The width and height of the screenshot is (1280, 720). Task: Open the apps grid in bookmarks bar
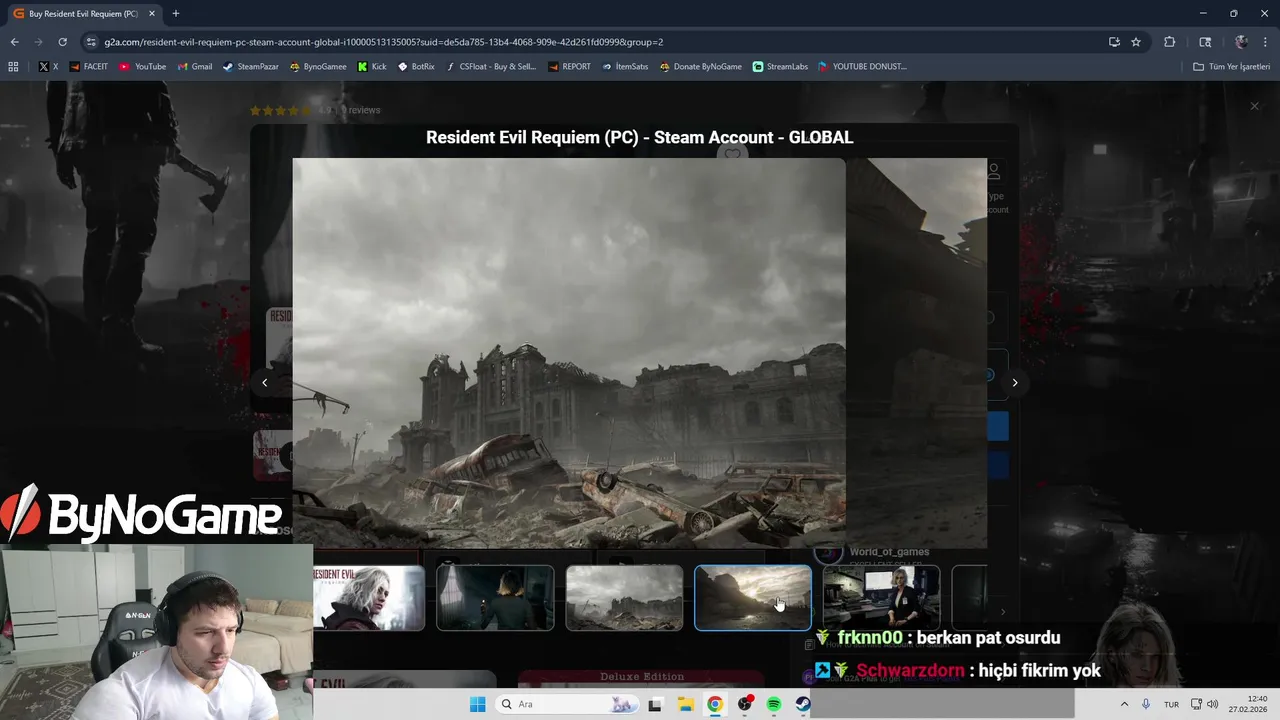pyautogui.click(x=13, y=67)
